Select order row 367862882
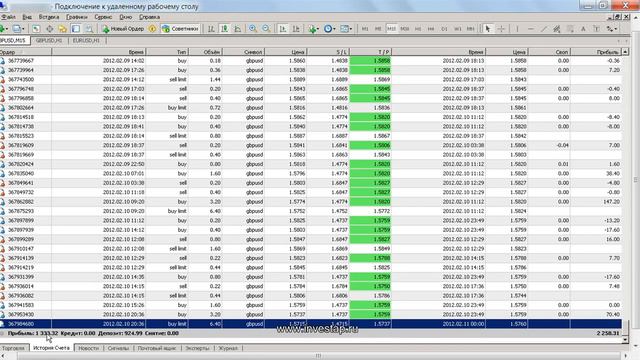The height and width of the screenshot is (360, 640). (311, 202)
